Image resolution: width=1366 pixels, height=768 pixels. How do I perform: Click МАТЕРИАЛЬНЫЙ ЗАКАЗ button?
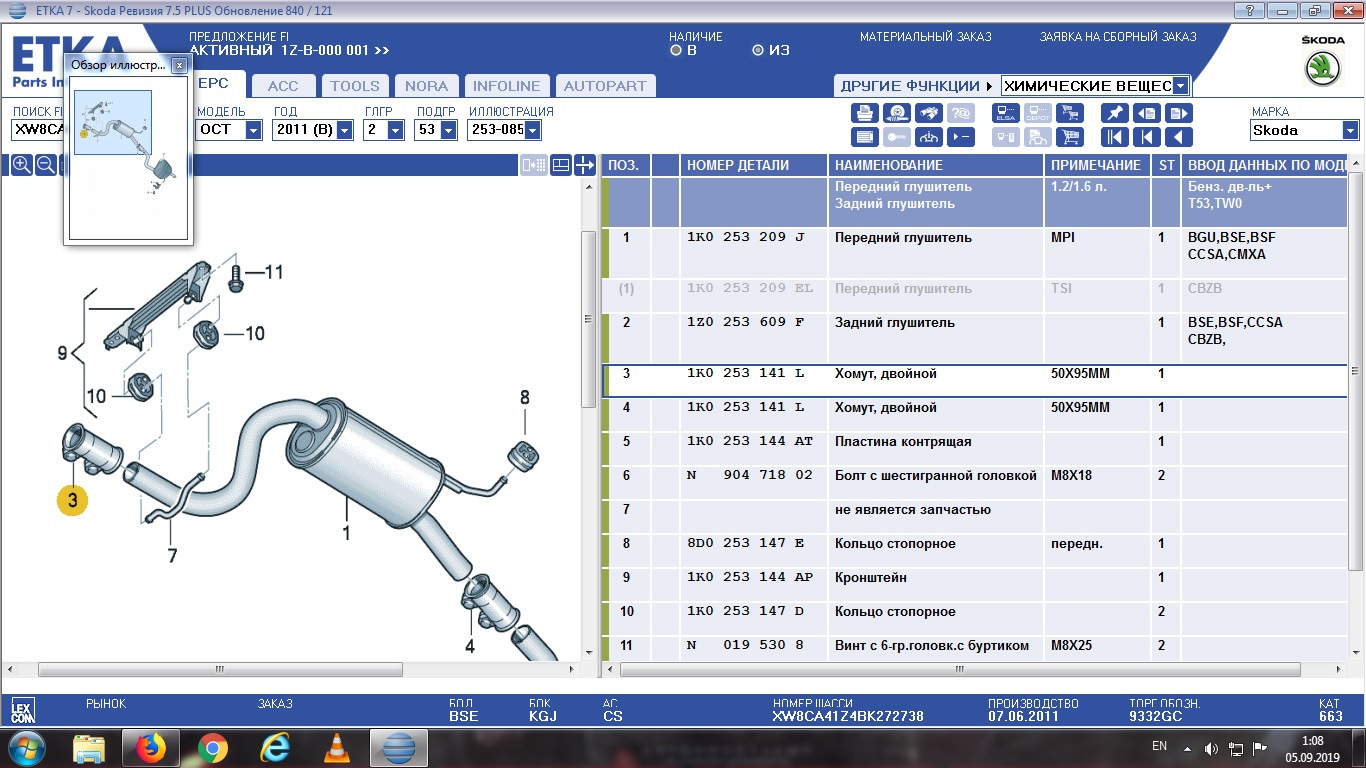[x=926, y=37]
